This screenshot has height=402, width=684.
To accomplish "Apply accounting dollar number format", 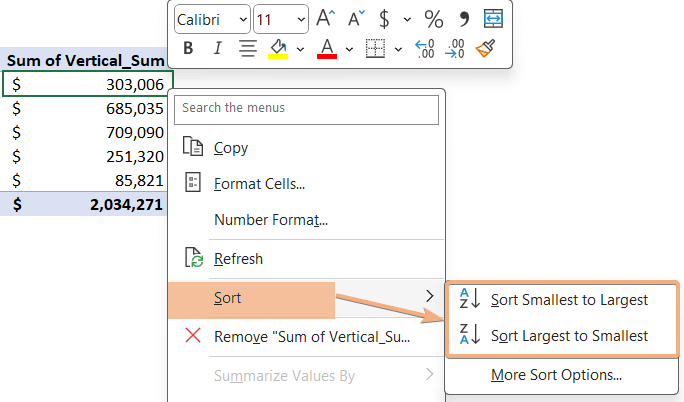I will pyautogui.click(x=384, y=19).
